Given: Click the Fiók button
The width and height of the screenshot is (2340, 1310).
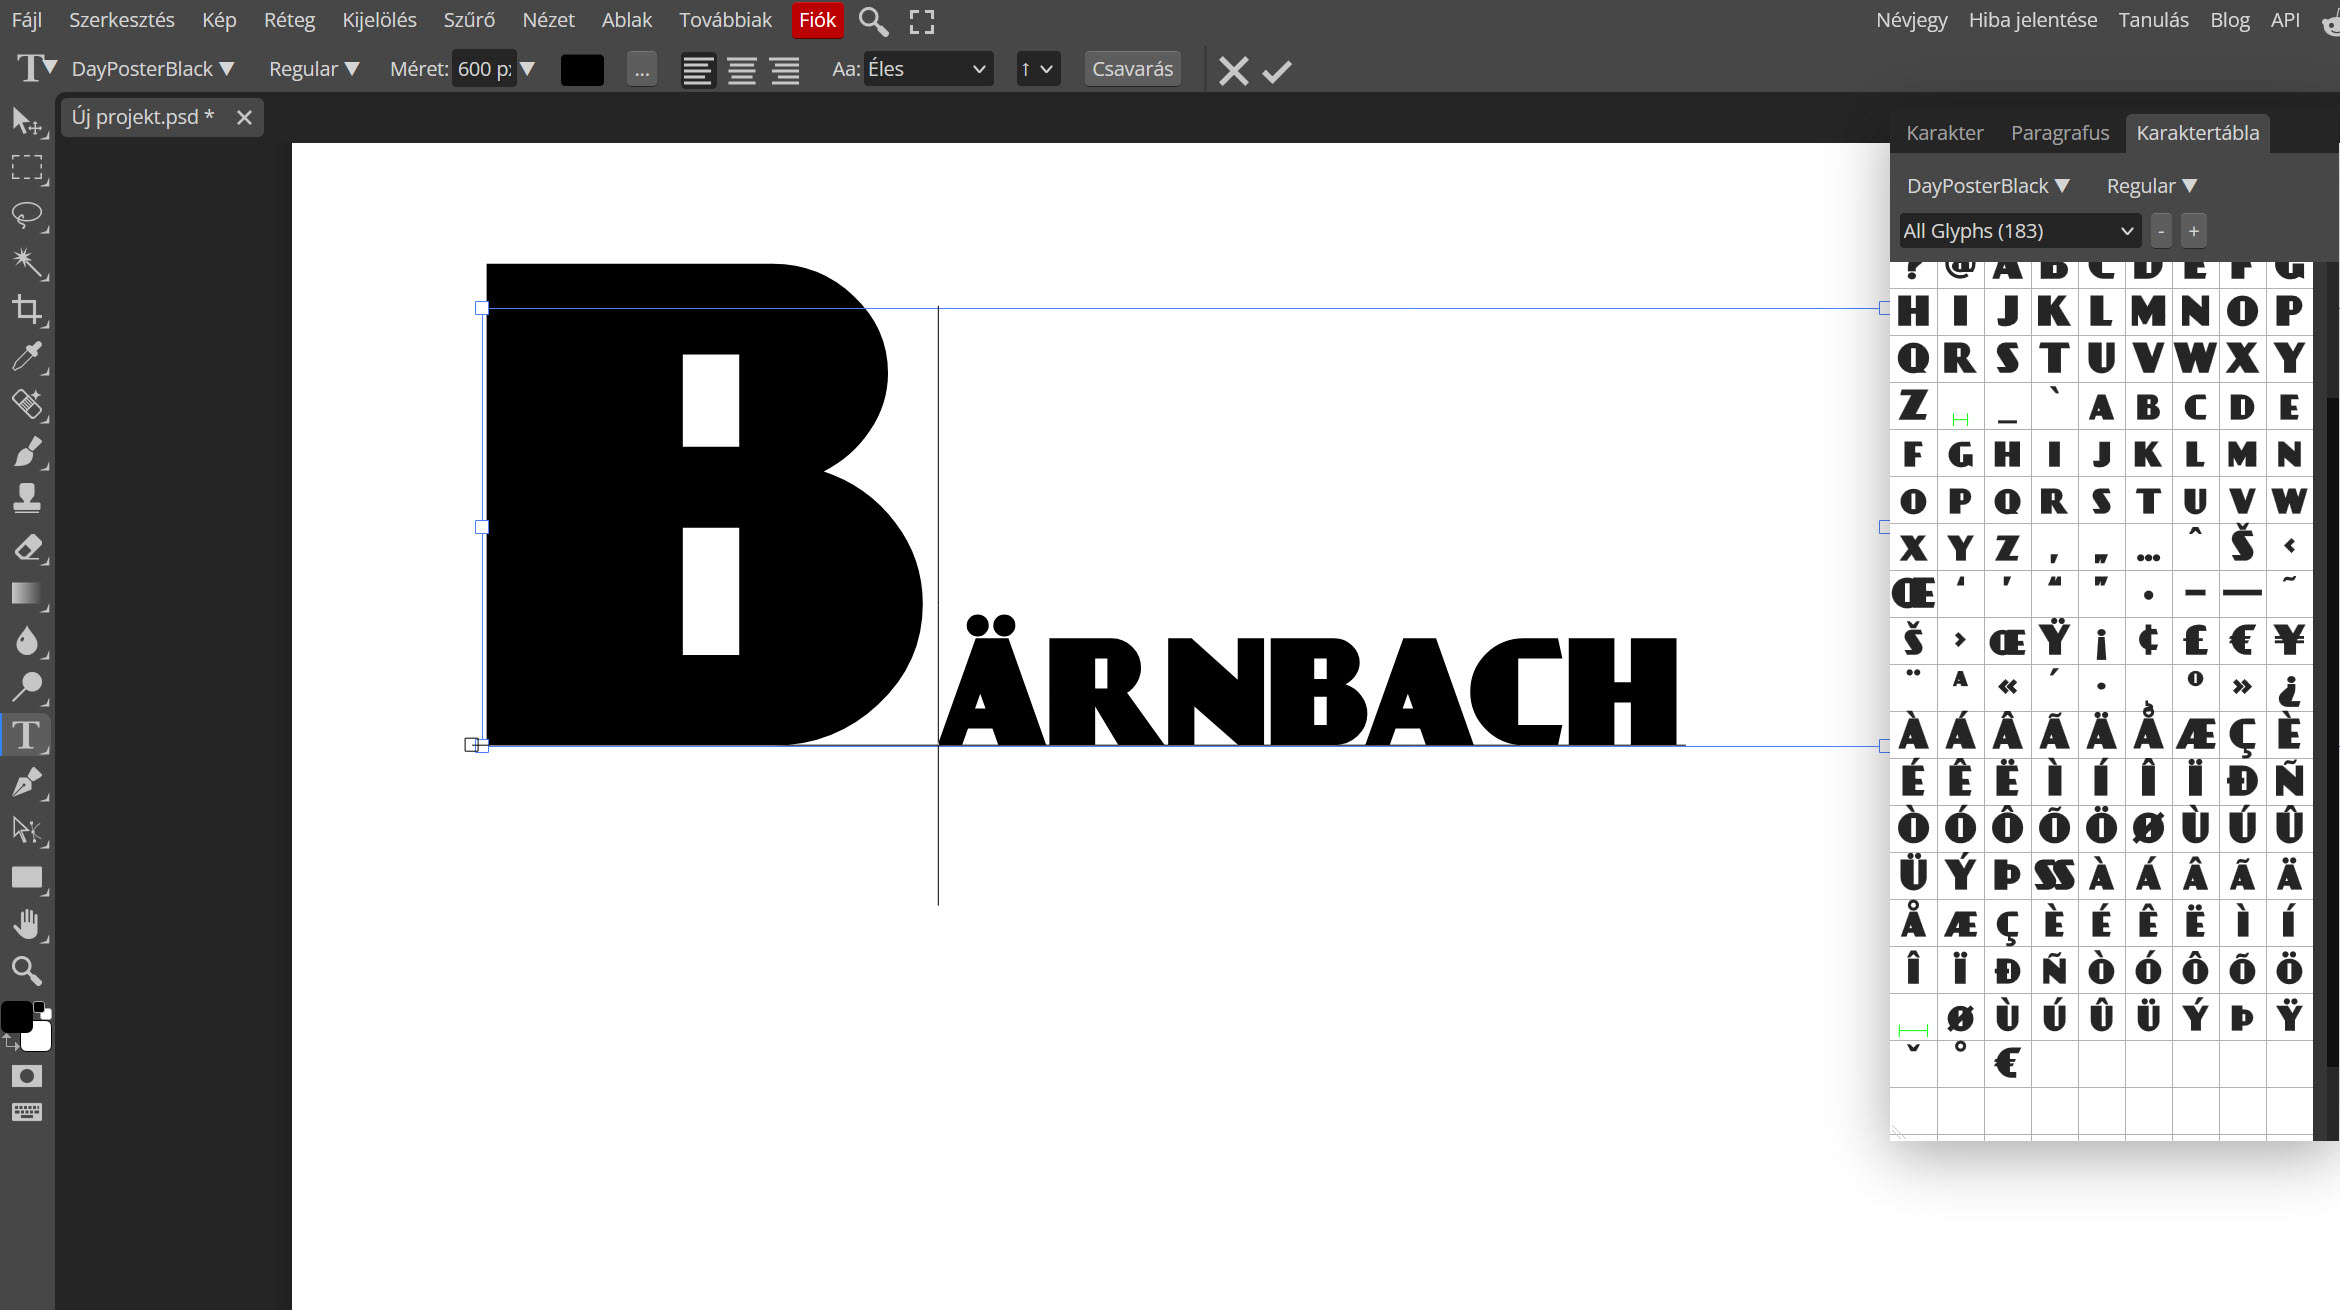Looking at the screenshot, I should tap(817, 20).
